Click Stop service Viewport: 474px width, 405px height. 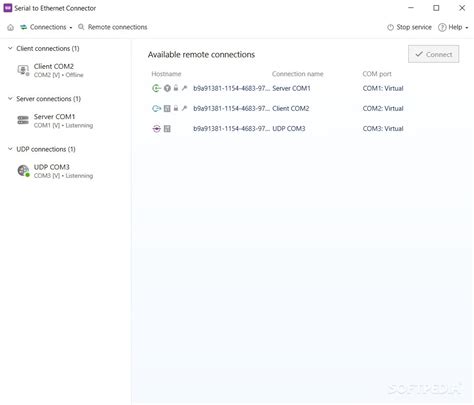click(x=409, y=27)
